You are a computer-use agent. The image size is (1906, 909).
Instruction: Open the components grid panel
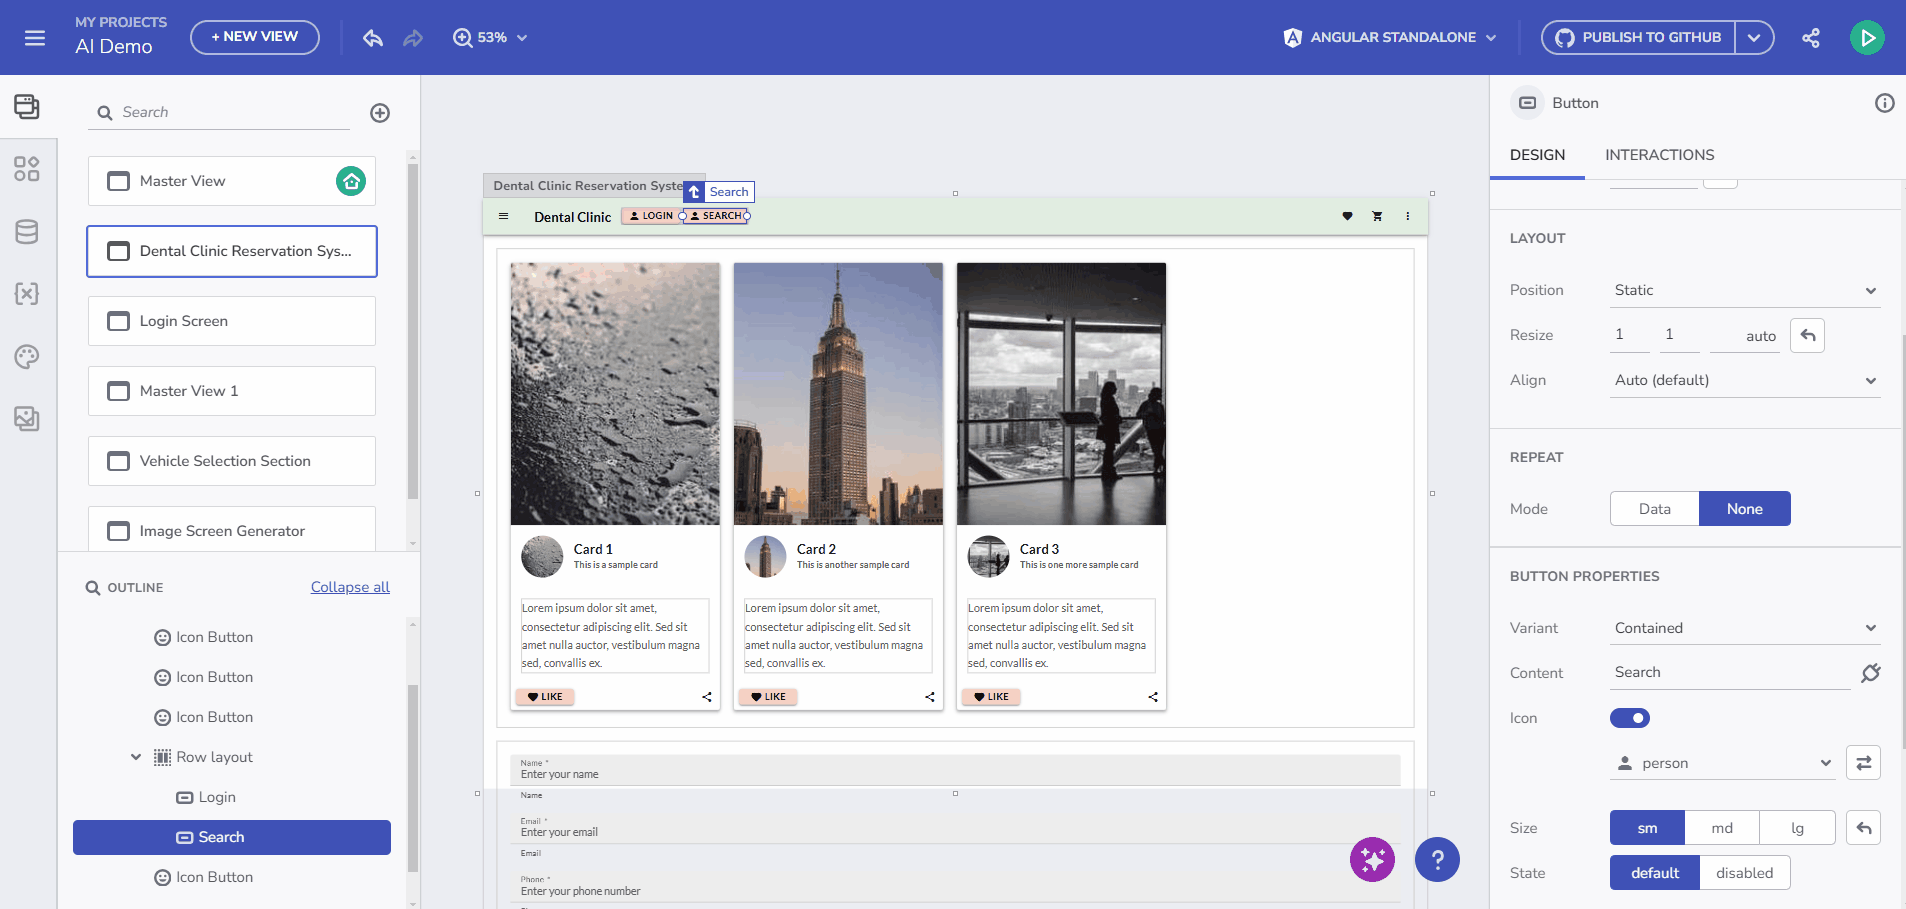point(27,169)
